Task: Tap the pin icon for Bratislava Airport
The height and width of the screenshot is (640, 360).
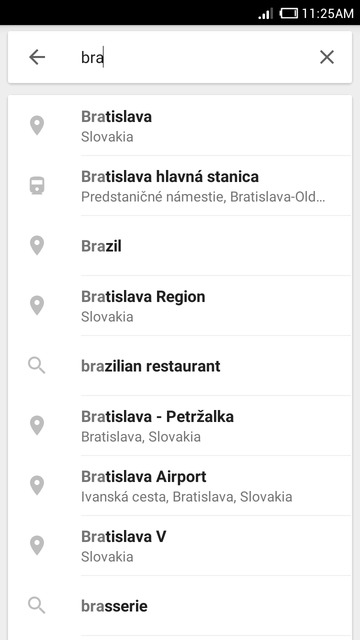Action: [37, 486]
